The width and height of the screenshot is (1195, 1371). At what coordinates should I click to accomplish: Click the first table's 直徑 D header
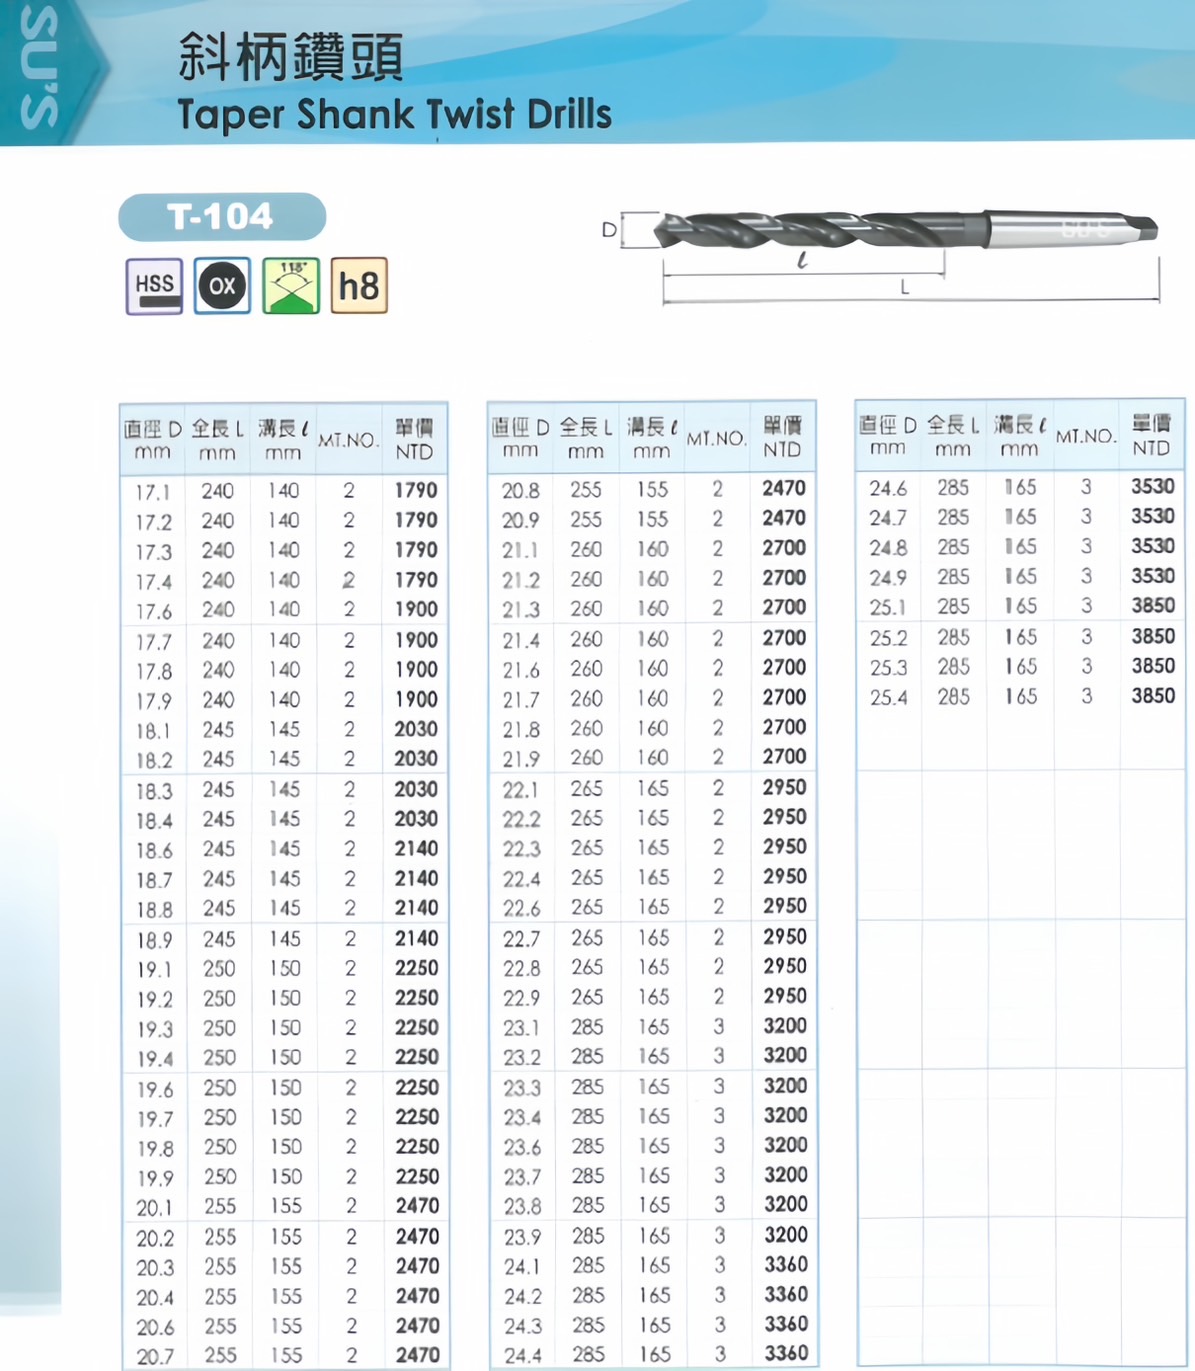153,440
